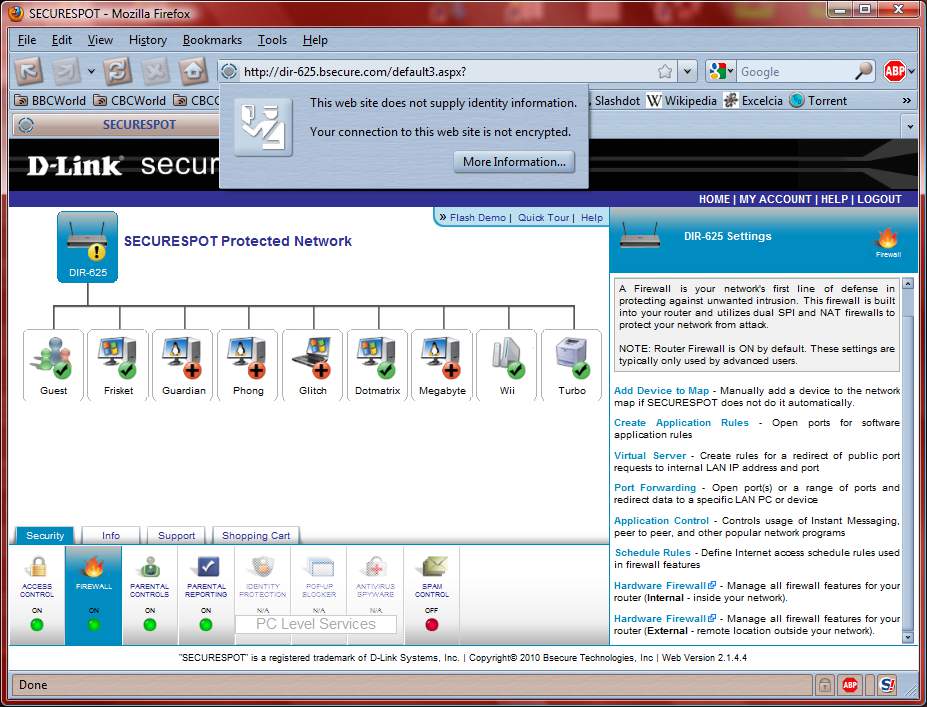The image size is (927, 707).
Task: Switch to the Support tab
Action: pyautogui.click(x=176, y=536)
